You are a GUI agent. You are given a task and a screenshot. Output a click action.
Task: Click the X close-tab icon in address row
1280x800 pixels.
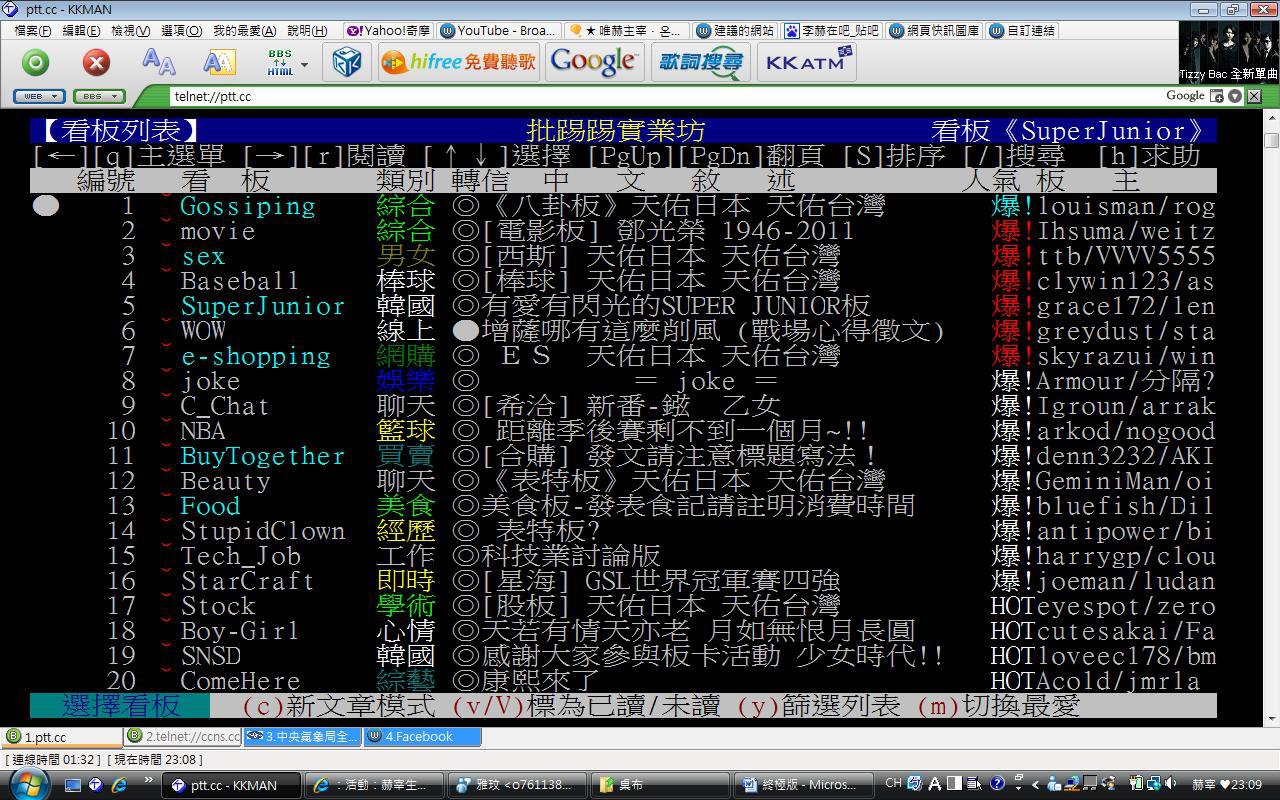tap(1253, 96)
